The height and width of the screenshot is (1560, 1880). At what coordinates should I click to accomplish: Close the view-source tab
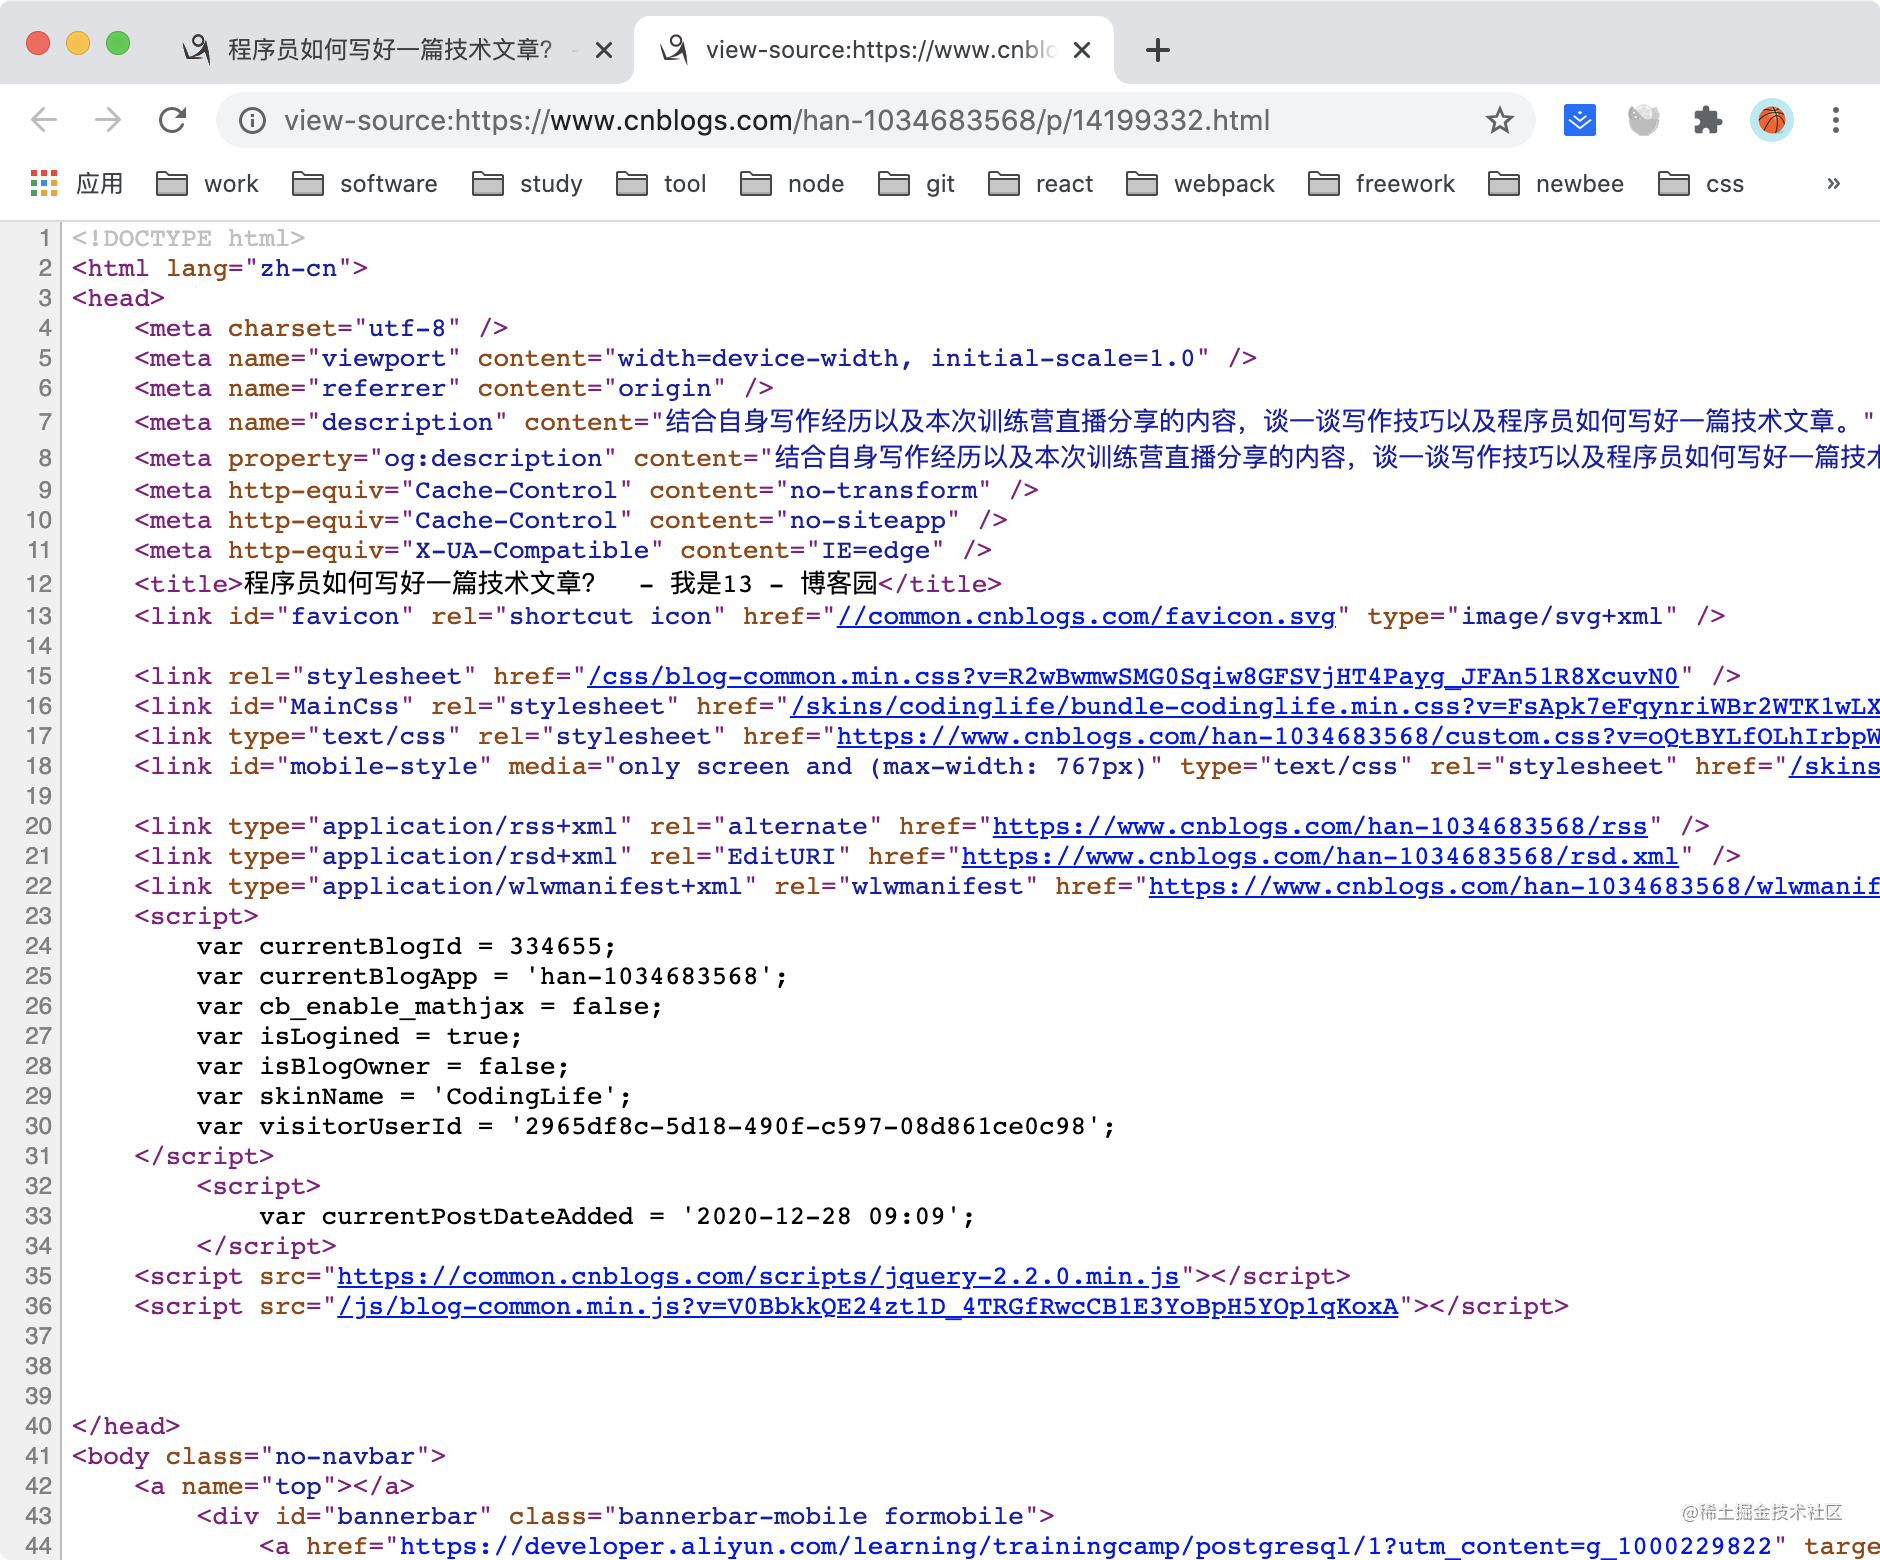click(1082, 50)
